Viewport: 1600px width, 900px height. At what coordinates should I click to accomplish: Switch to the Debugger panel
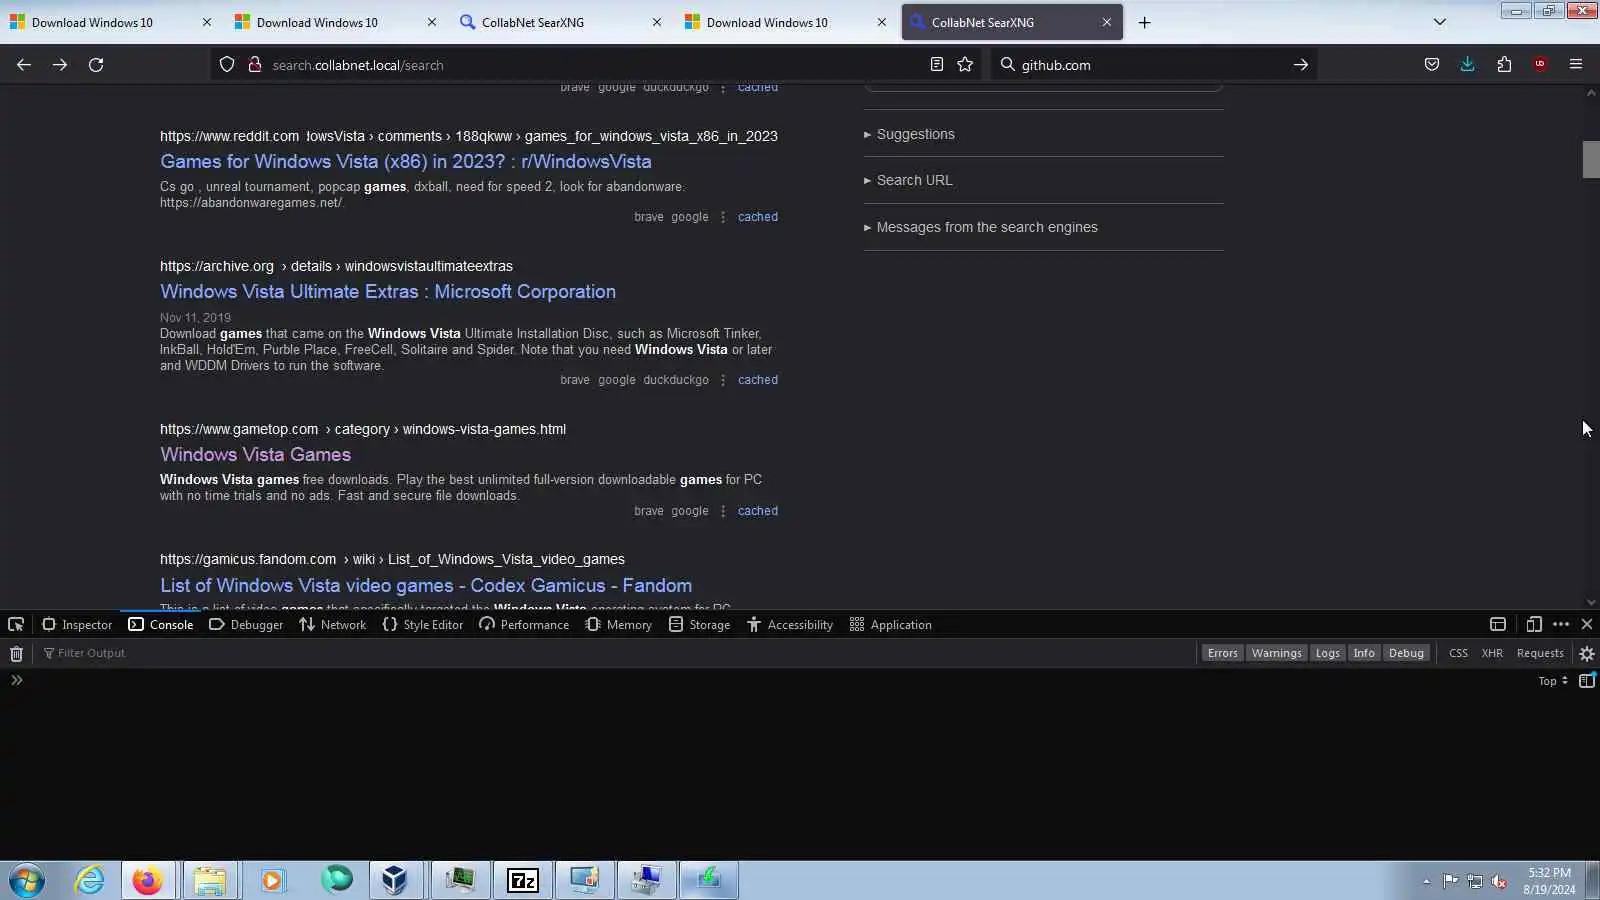(x=246, y=625)
